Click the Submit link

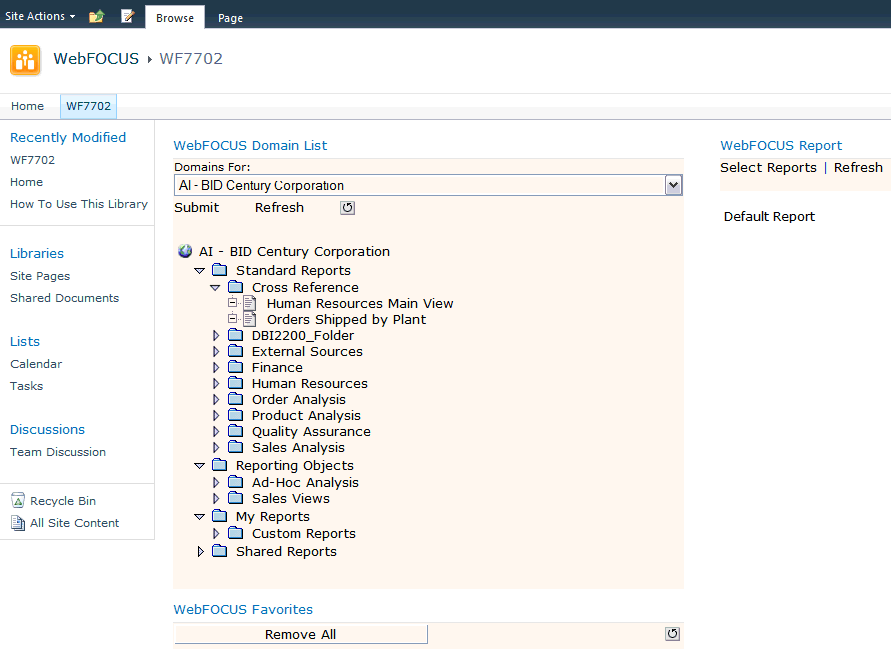(196, 208)
